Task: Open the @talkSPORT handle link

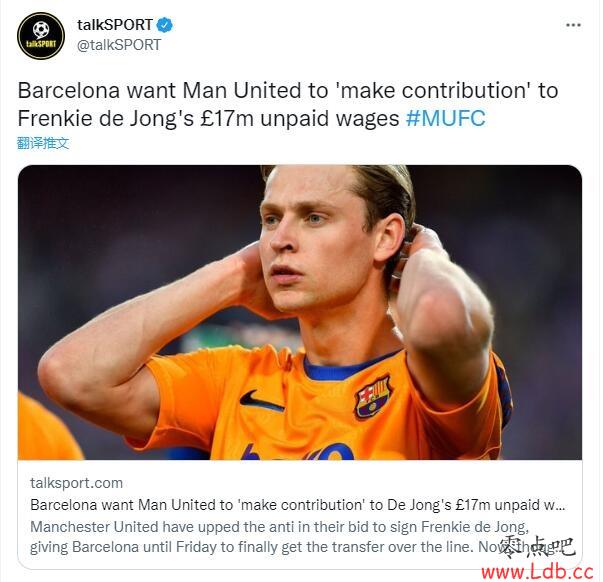Action: [119, 45]
